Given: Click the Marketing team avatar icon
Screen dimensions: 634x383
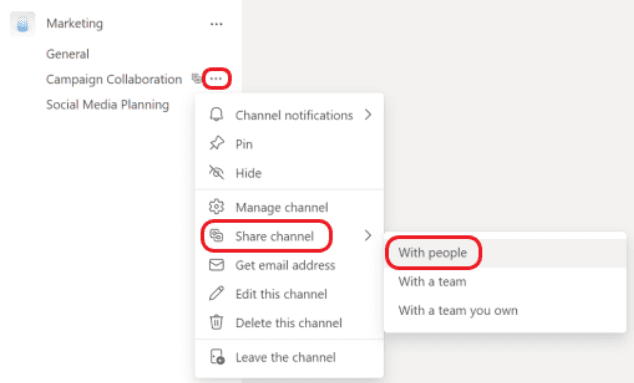Looking at the screenshot, I should click(23, 24).
